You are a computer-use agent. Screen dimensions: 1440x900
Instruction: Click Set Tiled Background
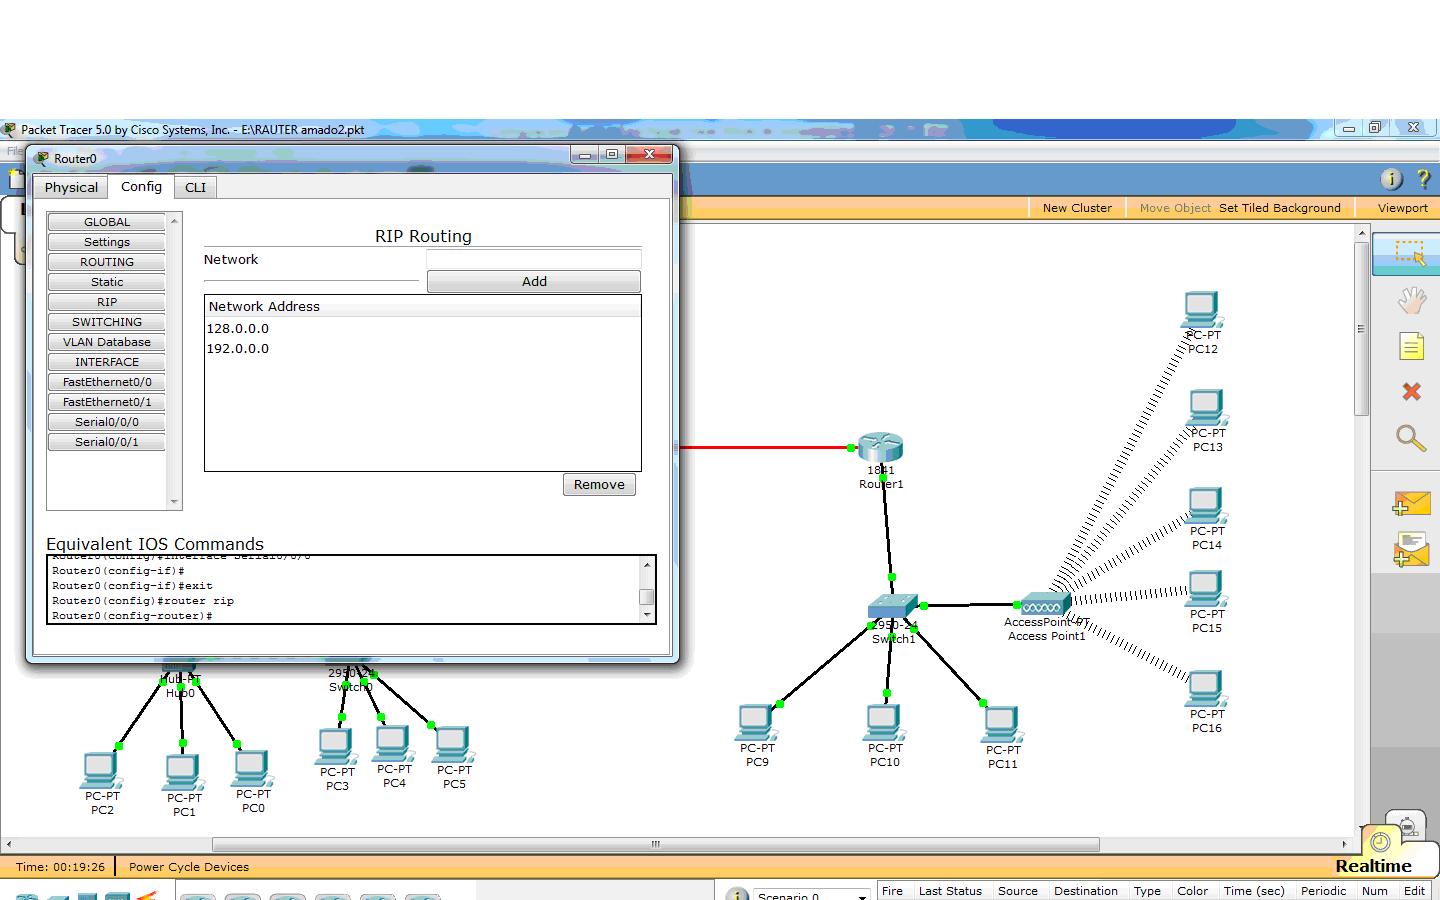point(1280,208)
